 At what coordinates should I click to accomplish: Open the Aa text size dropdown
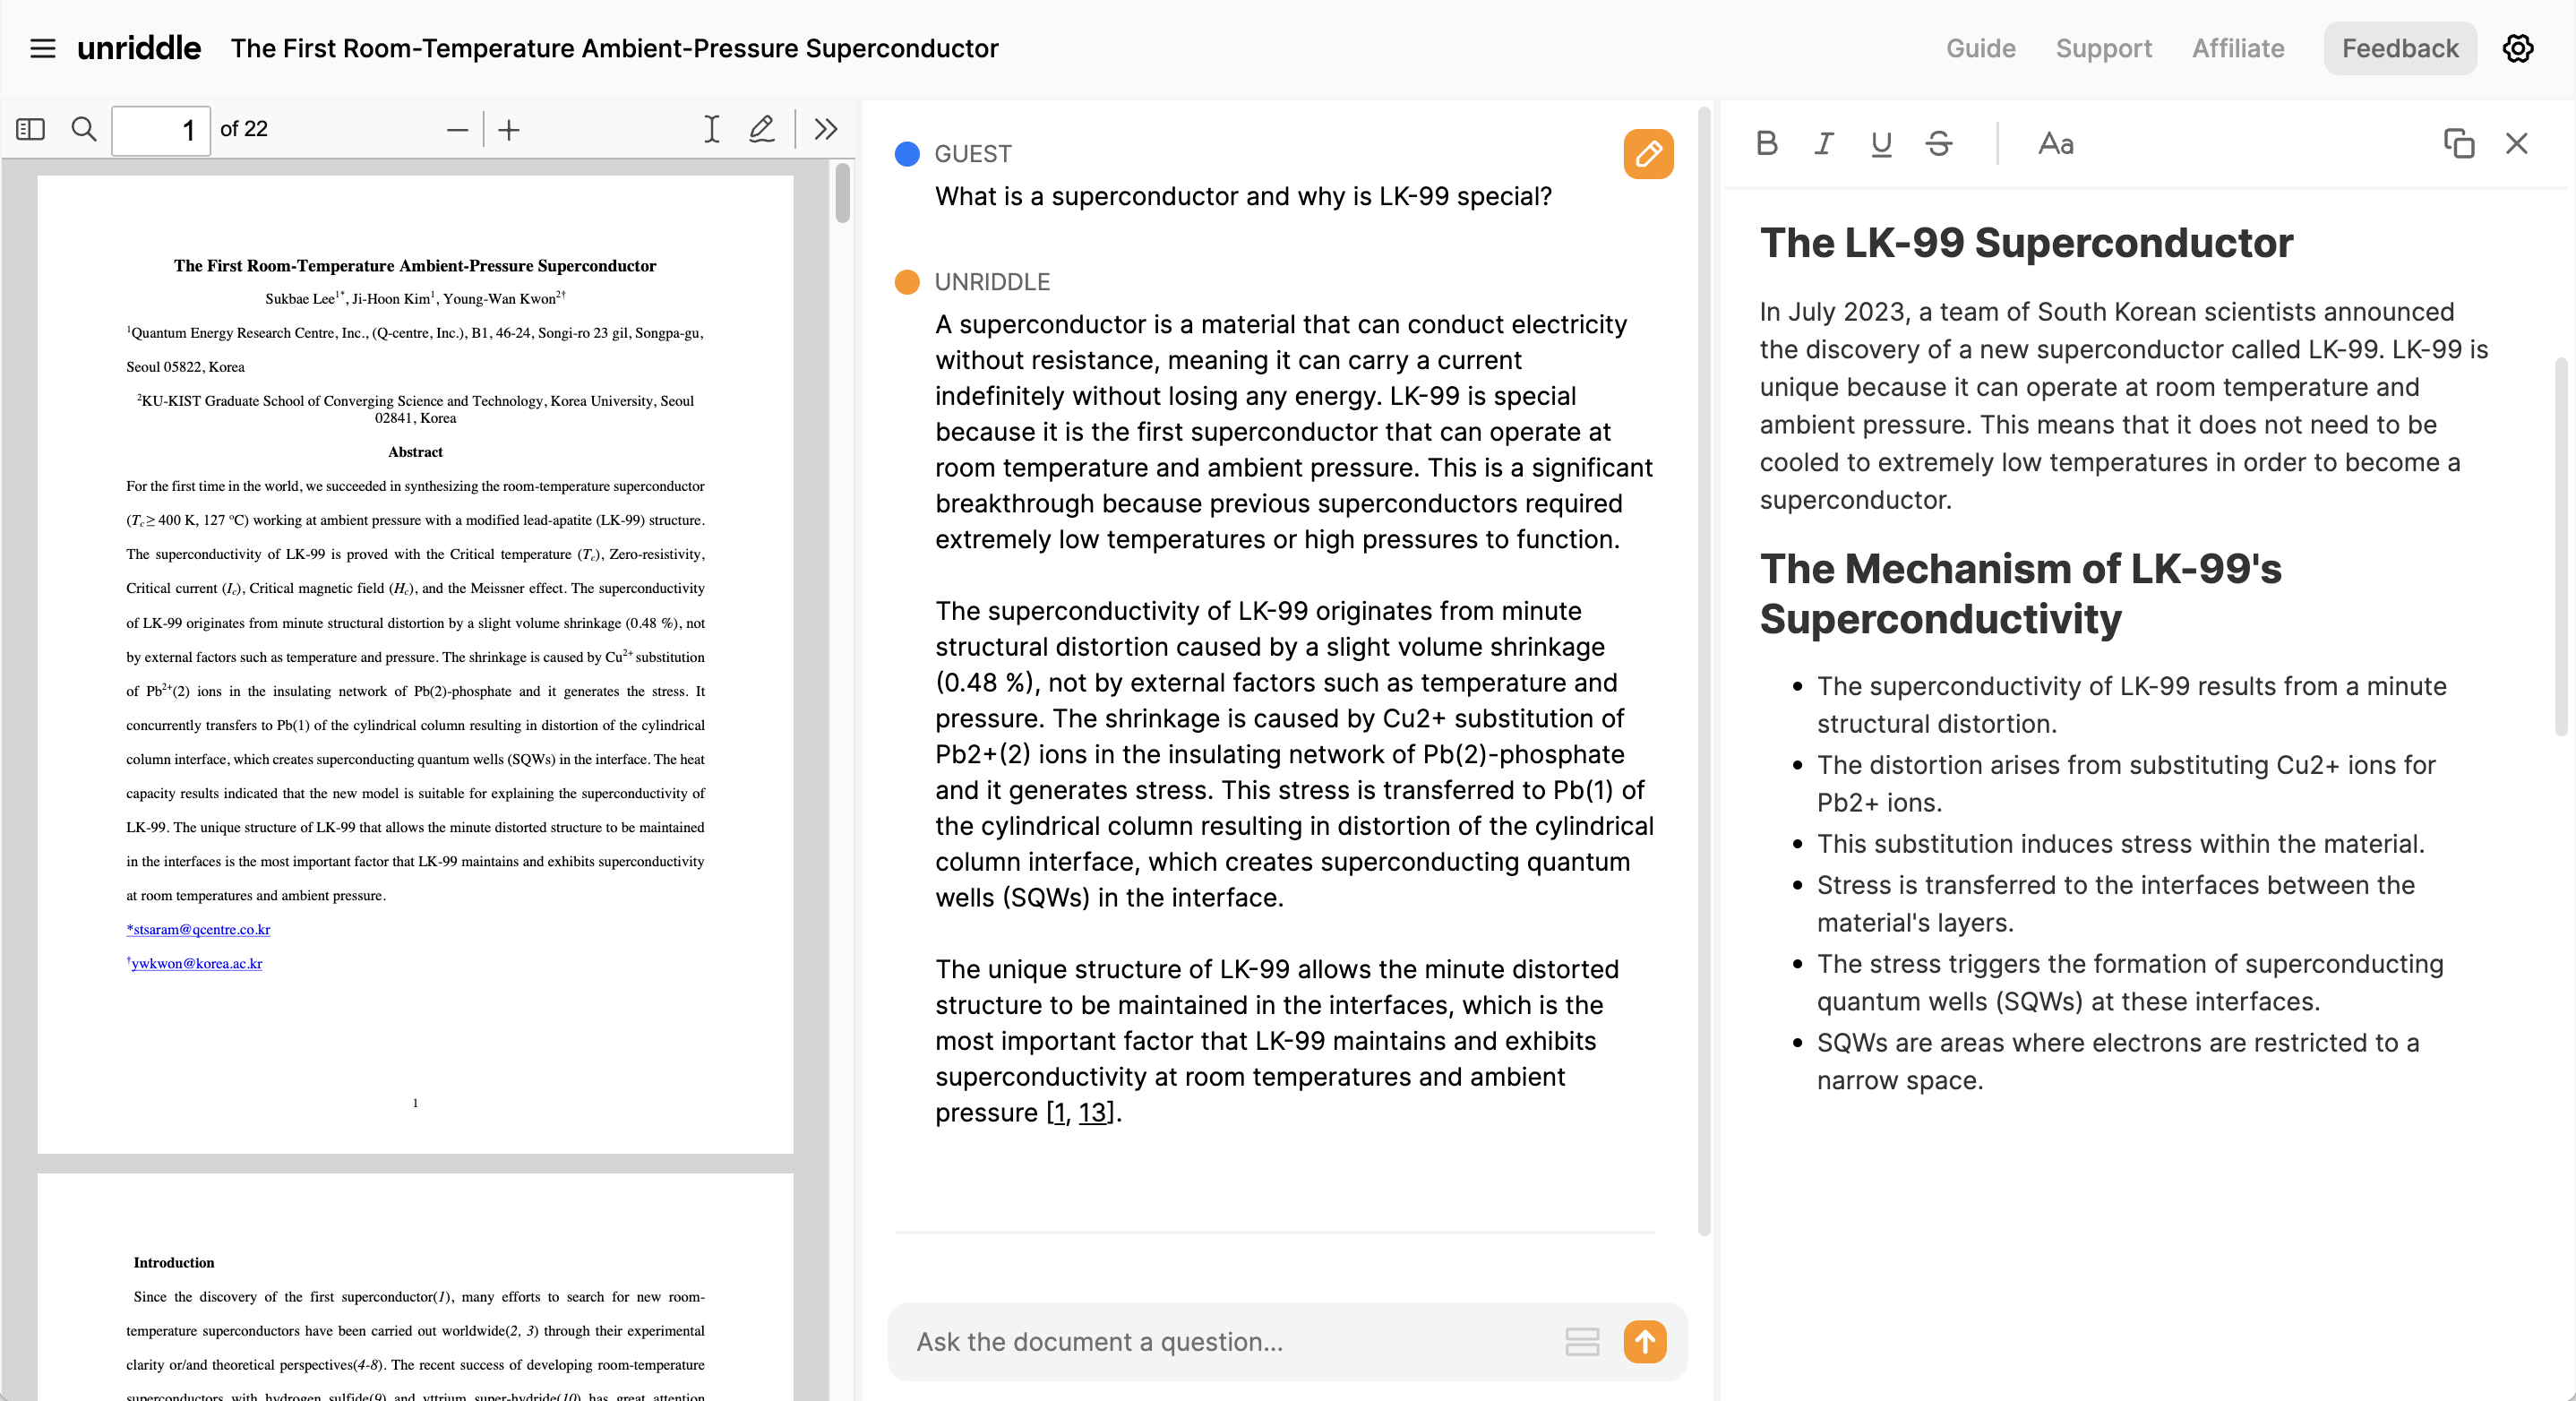[x=2055, y=144]
